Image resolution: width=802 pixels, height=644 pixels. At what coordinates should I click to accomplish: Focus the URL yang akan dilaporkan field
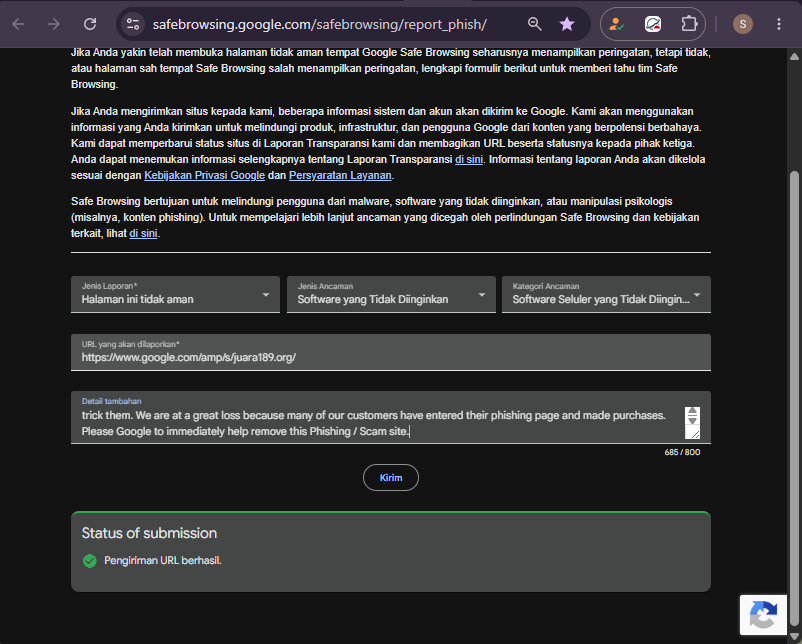pyautogui.click(x=391, y=352)
